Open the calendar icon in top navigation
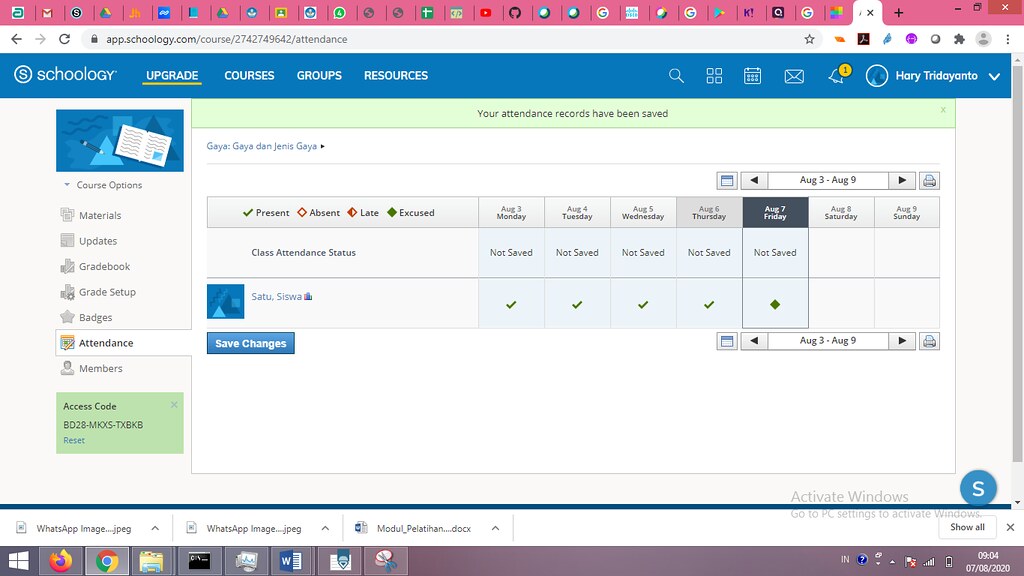 (752, 76)
